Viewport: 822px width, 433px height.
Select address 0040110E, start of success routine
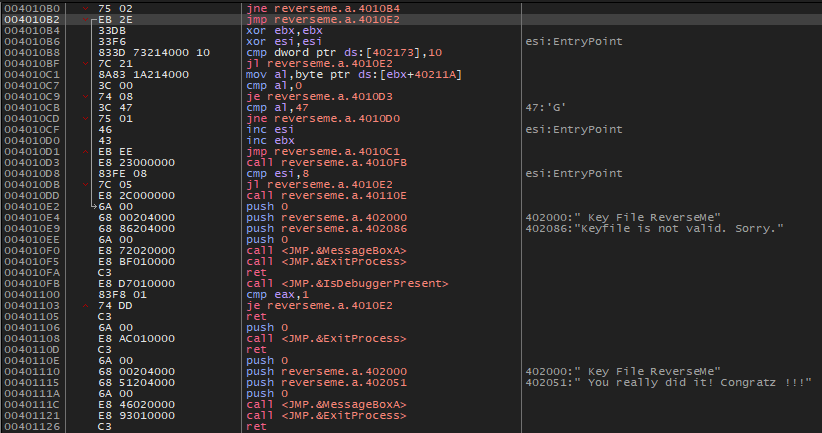[32, 361]
